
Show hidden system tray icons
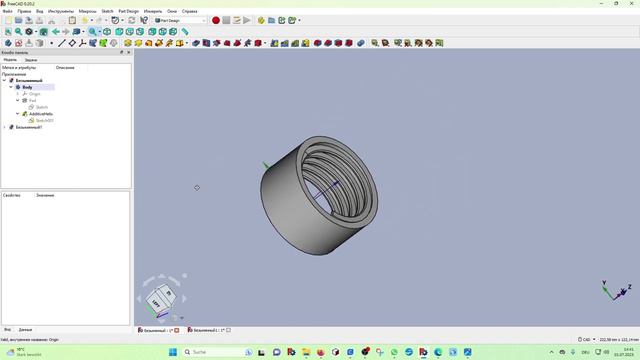551,352
